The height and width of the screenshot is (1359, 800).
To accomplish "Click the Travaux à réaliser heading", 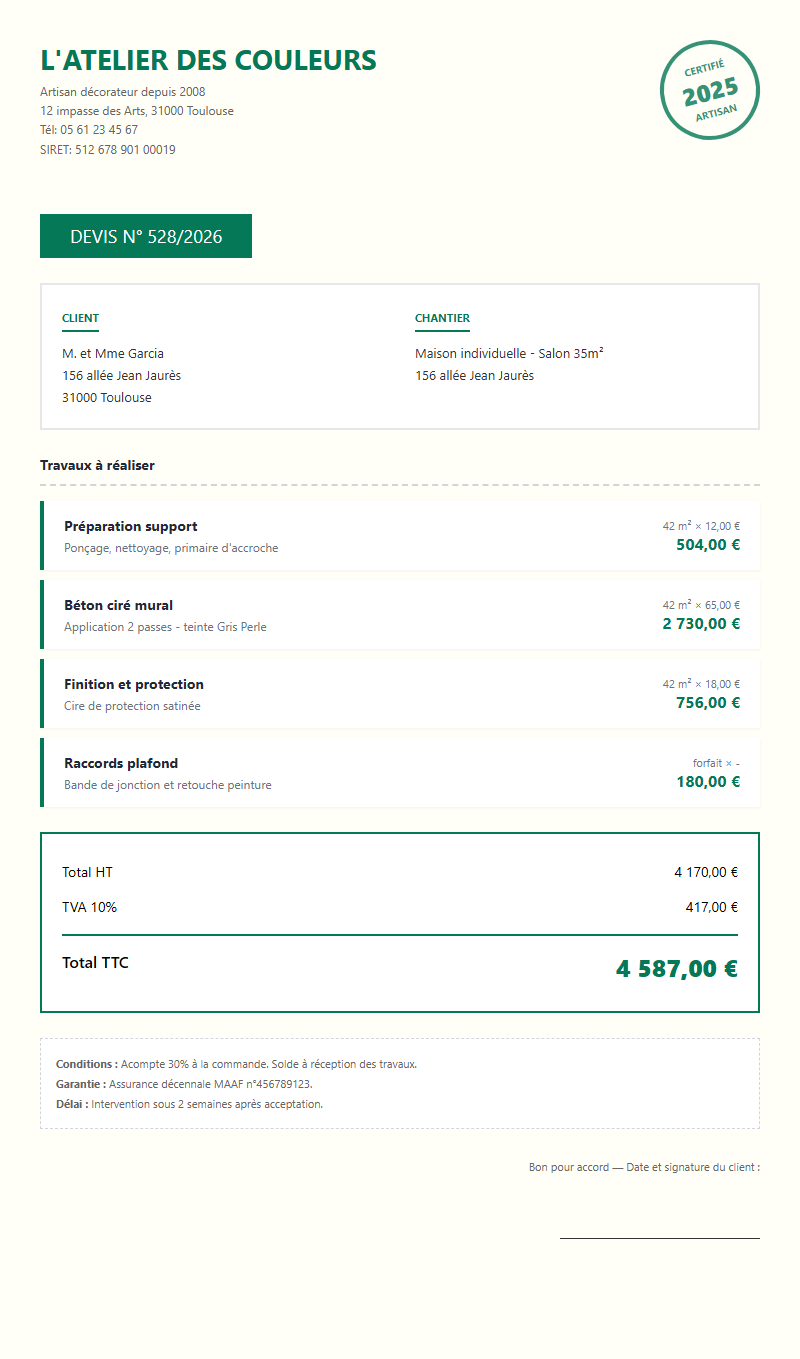I will pyautogui.click(x=97, y=465).
